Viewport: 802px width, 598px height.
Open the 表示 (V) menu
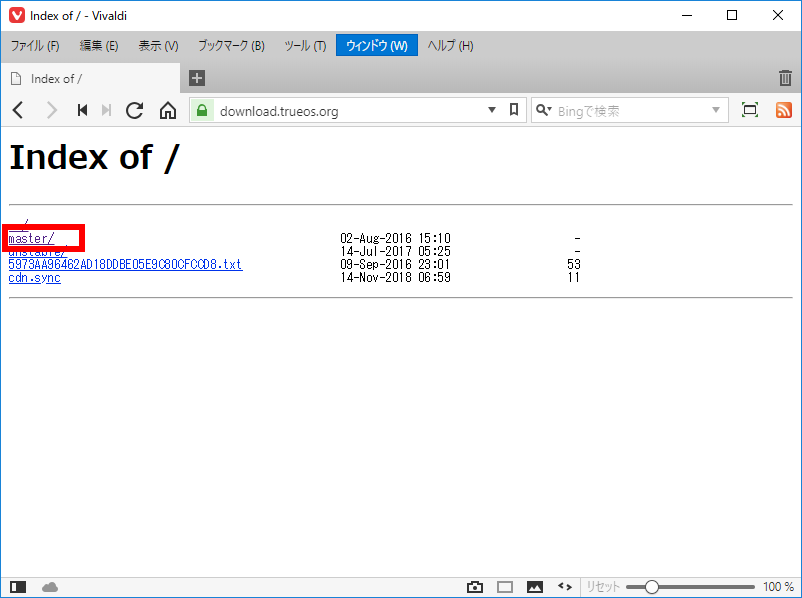click(158, 46)
